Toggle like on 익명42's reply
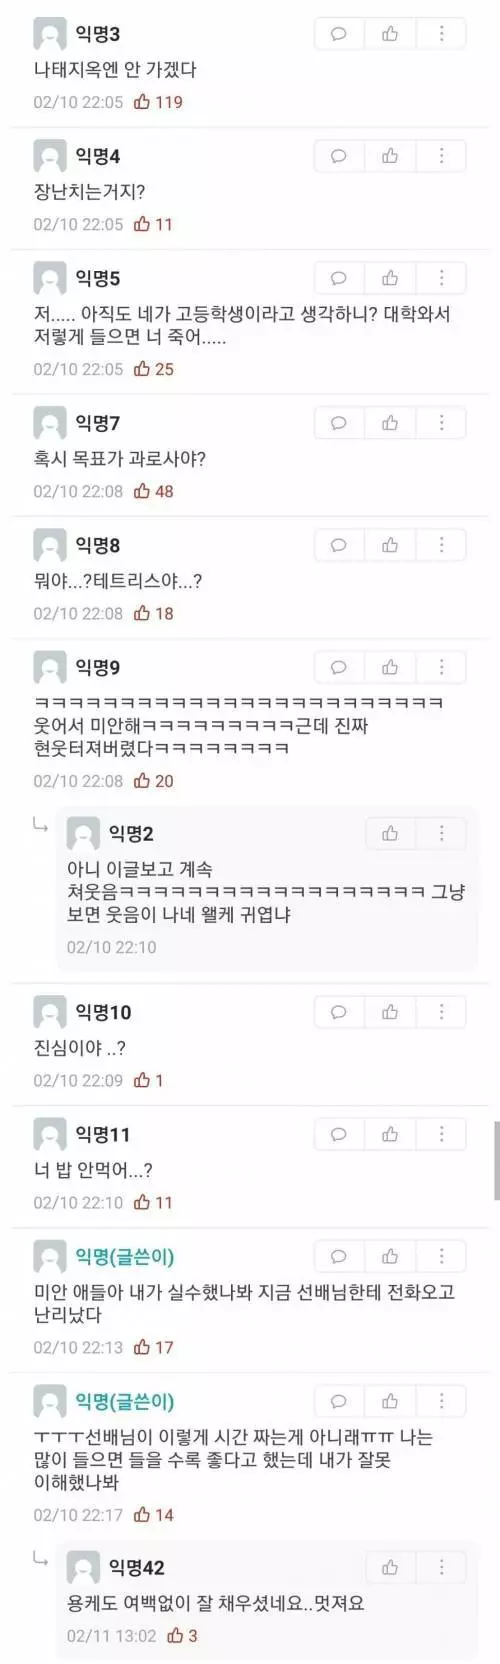Viewport: 500px width, 1664px height. (390, 1567)
